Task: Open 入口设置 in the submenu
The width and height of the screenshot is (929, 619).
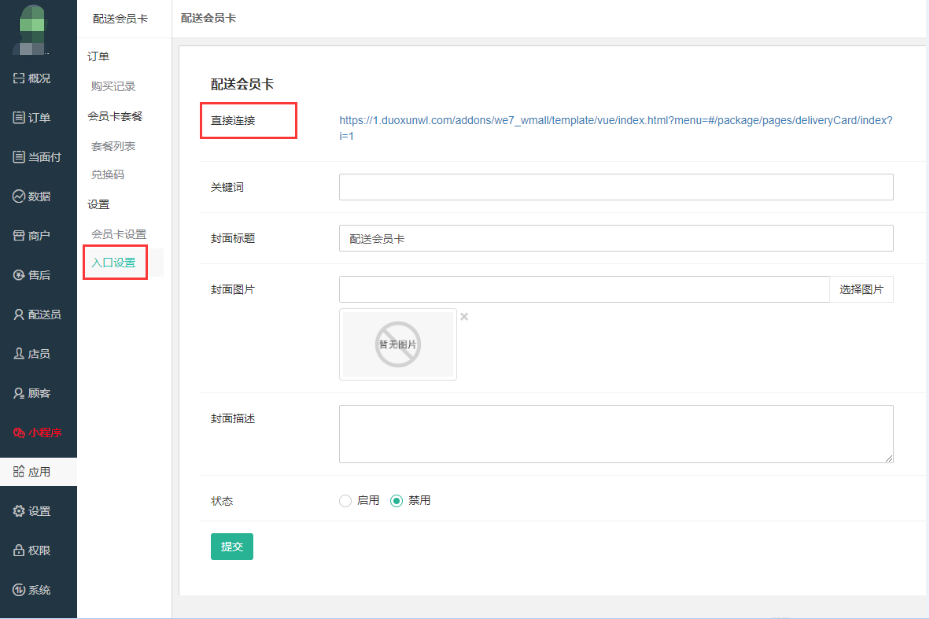Action: 113,262
